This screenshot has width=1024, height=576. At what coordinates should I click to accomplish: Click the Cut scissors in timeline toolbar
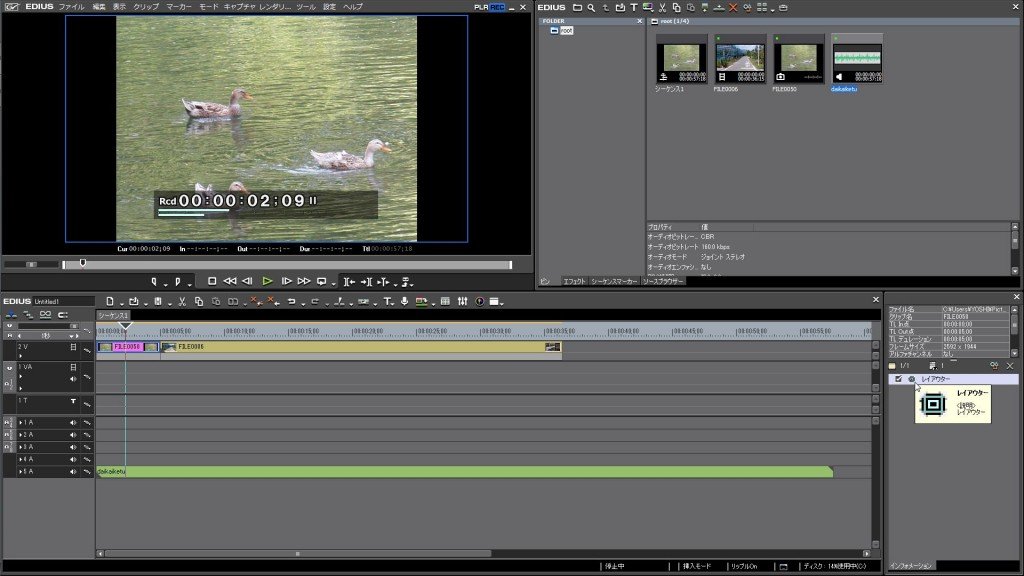point(182,301)
